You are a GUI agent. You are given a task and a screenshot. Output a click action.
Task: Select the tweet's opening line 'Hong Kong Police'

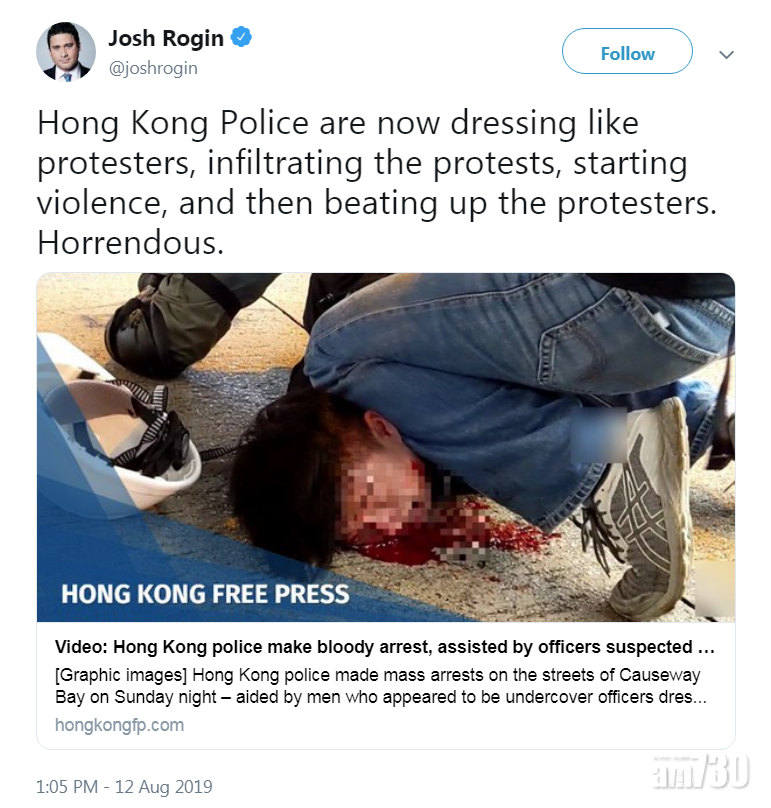[173, 124]
